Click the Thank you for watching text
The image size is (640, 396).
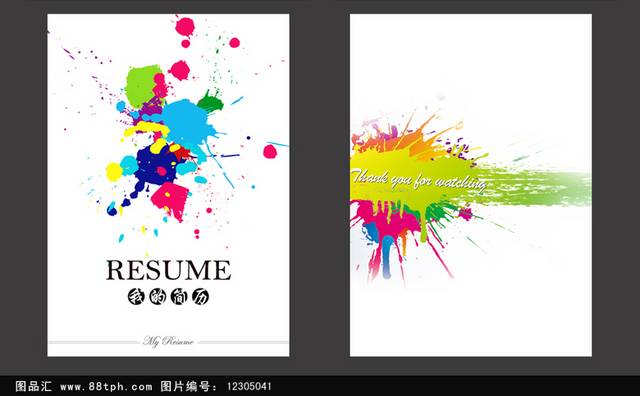419,180
